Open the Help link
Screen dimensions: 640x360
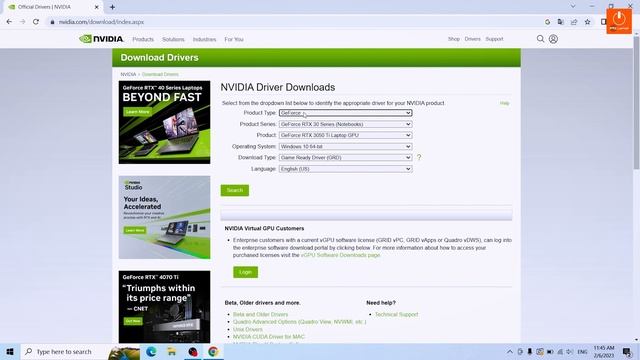[x=504, y=103]
